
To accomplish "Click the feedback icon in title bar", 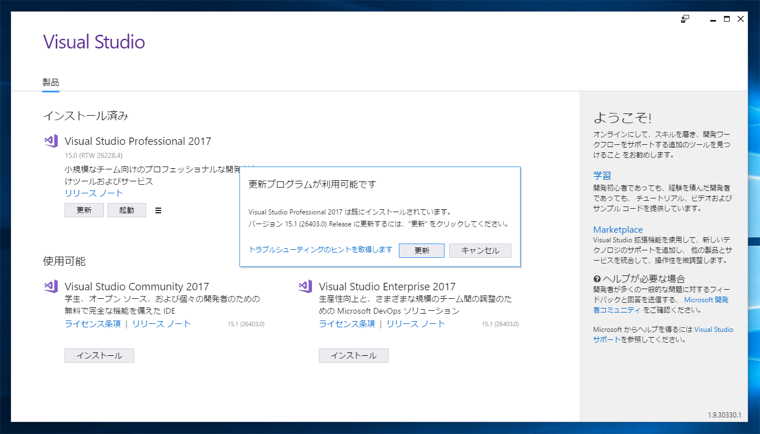I will [685, 19].
